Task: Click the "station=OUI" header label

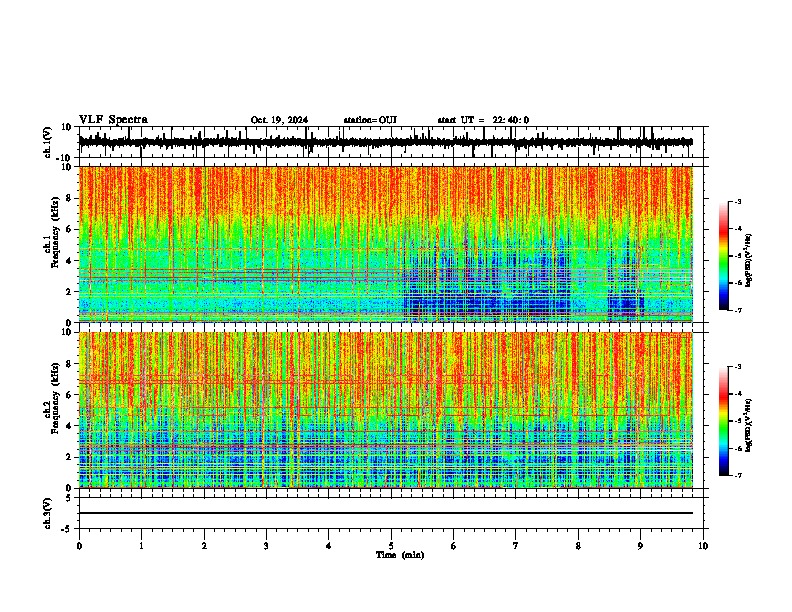Action: click(370, 120)
